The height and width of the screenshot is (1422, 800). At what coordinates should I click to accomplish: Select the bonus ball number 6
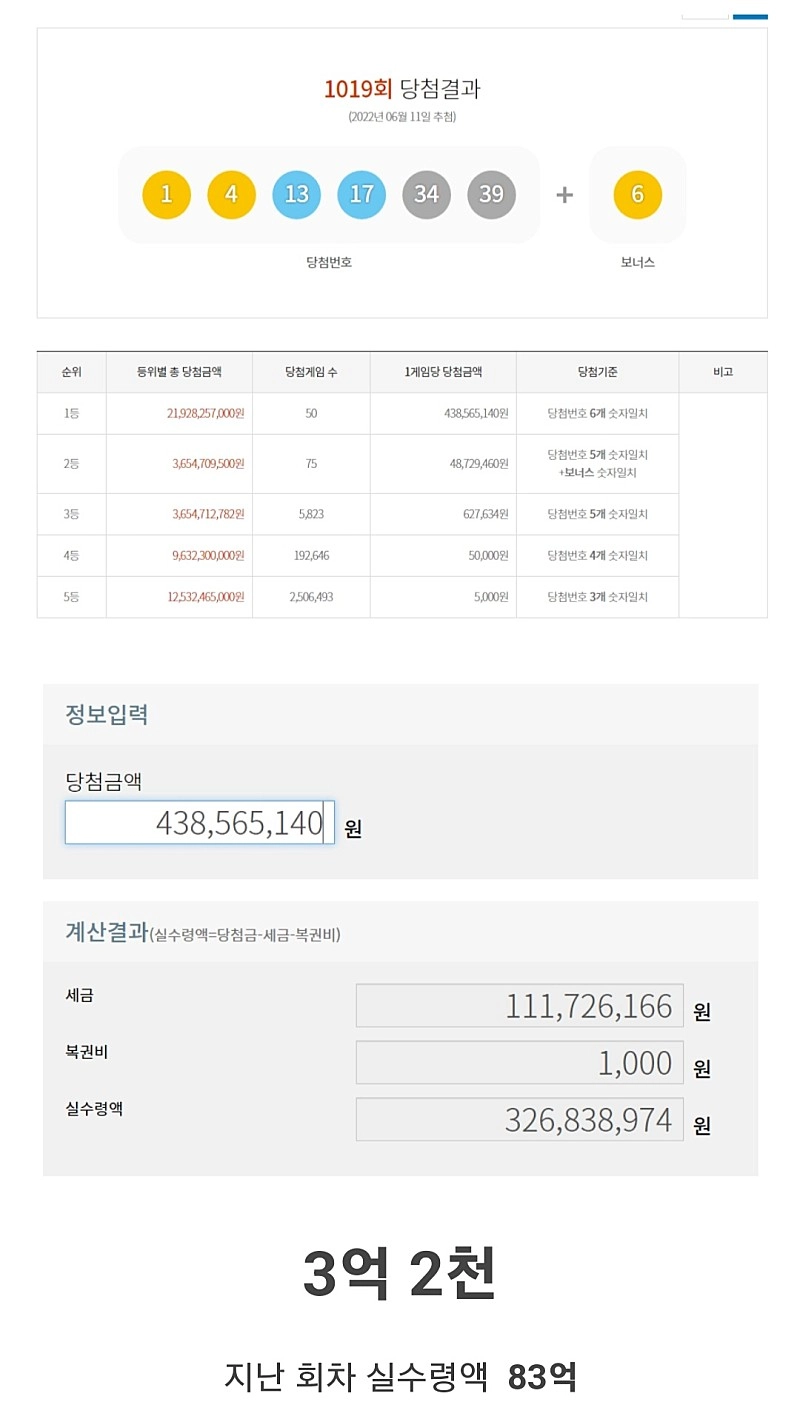(637, 194)
